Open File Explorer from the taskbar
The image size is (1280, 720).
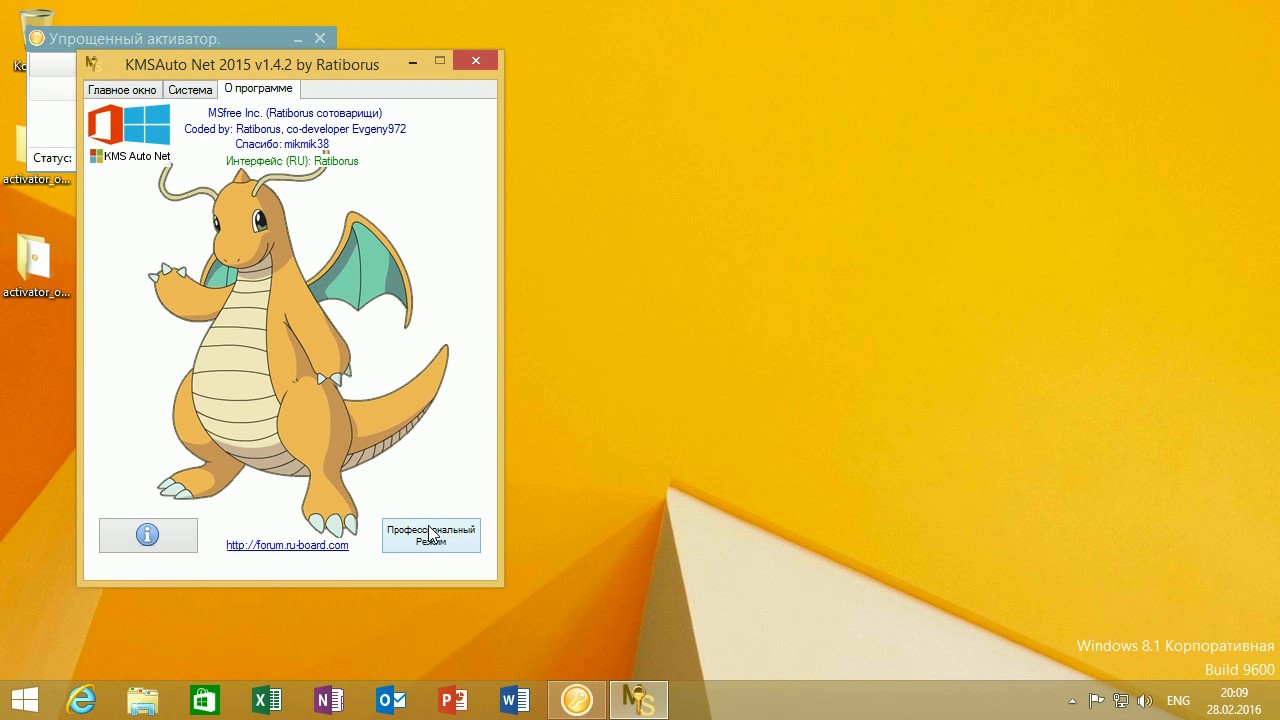pyautogui.click(x=143, y=700)
